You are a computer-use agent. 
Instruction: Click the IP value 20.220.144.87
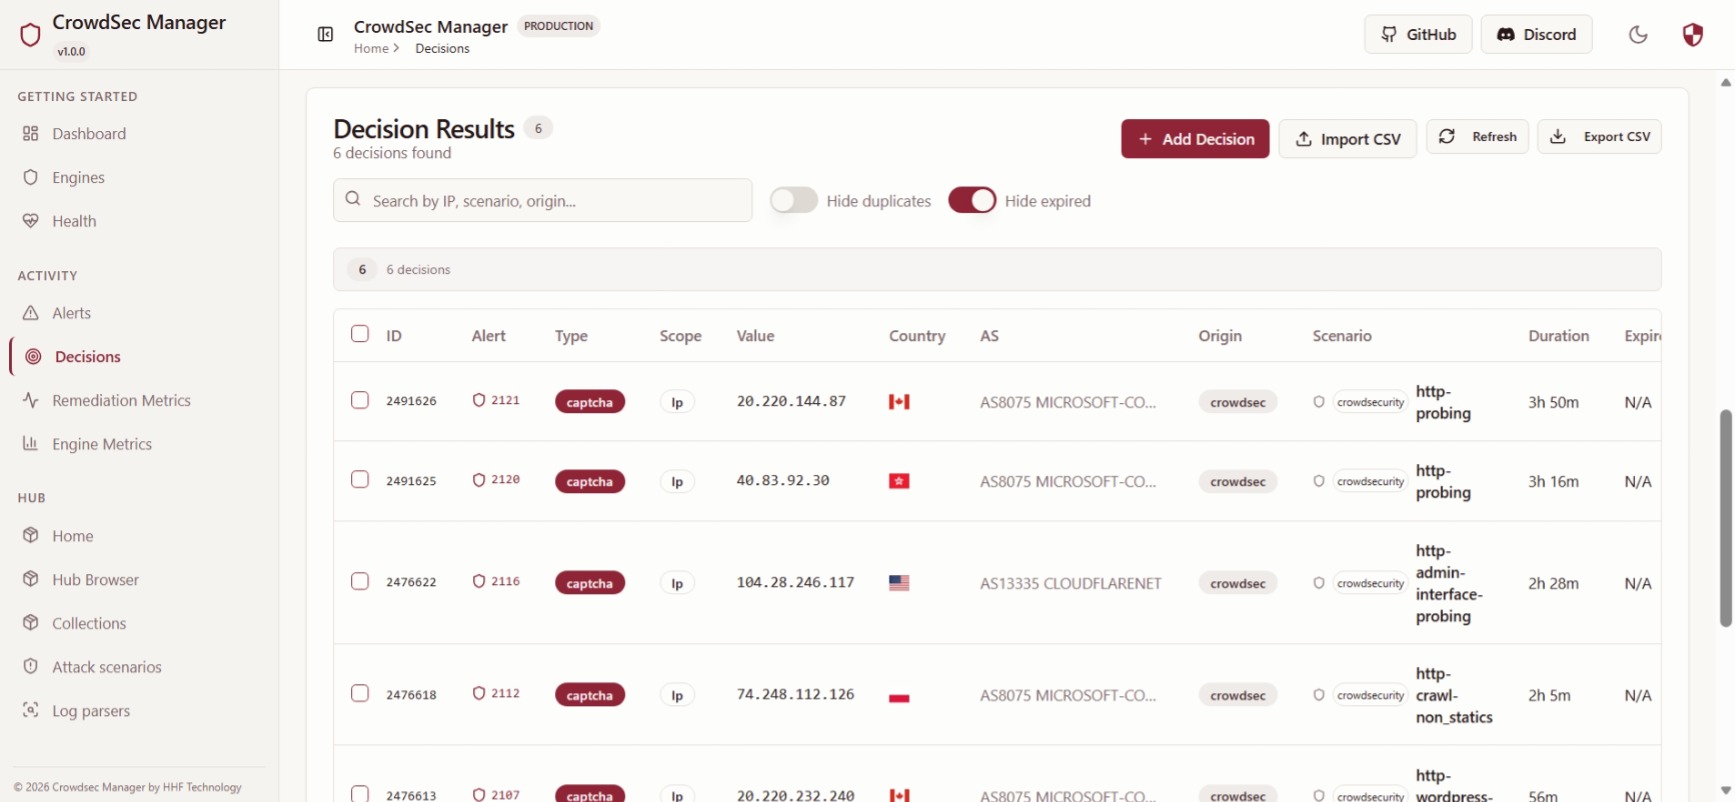(x=791, y=401)
